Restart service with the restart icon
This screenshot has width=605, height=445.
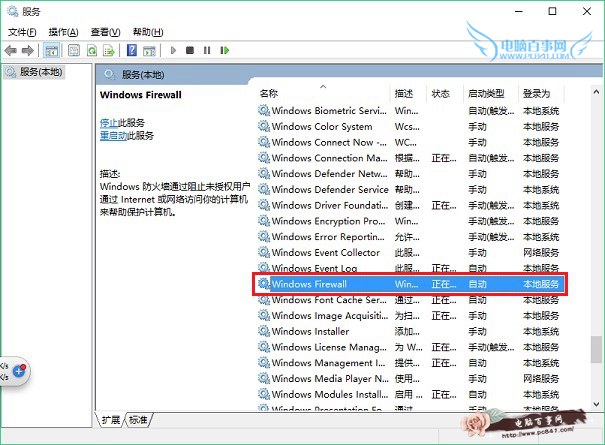tap(225, 50)
